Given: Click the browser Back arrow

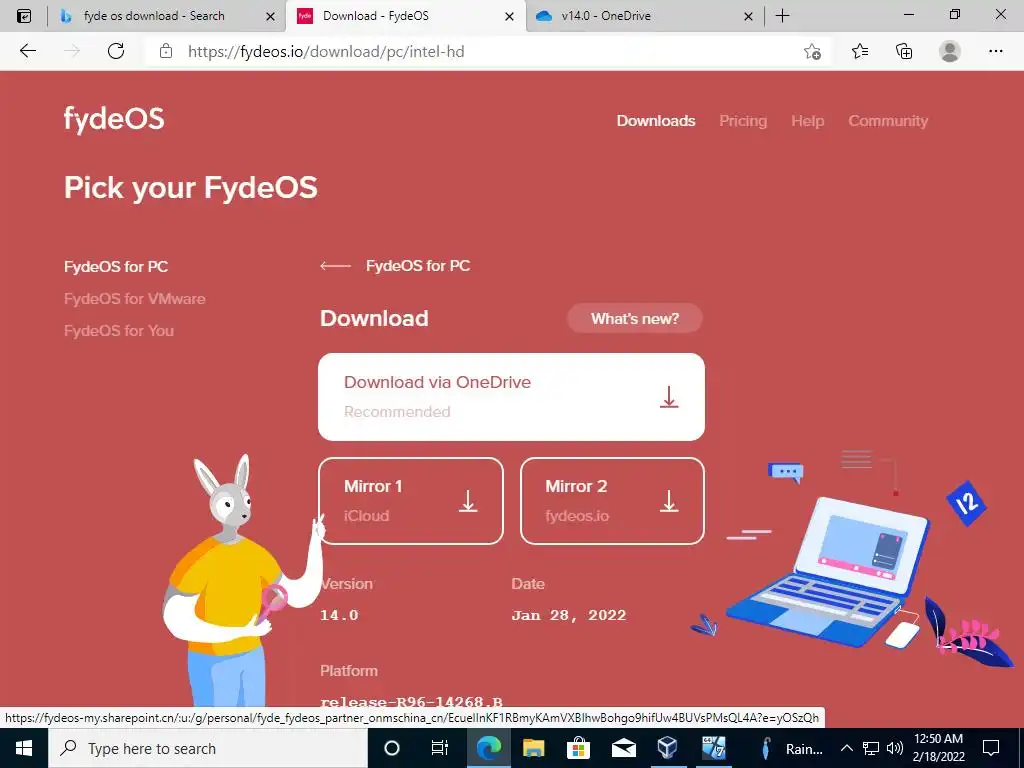Looking at the screenshot, I should coord(27,51).
